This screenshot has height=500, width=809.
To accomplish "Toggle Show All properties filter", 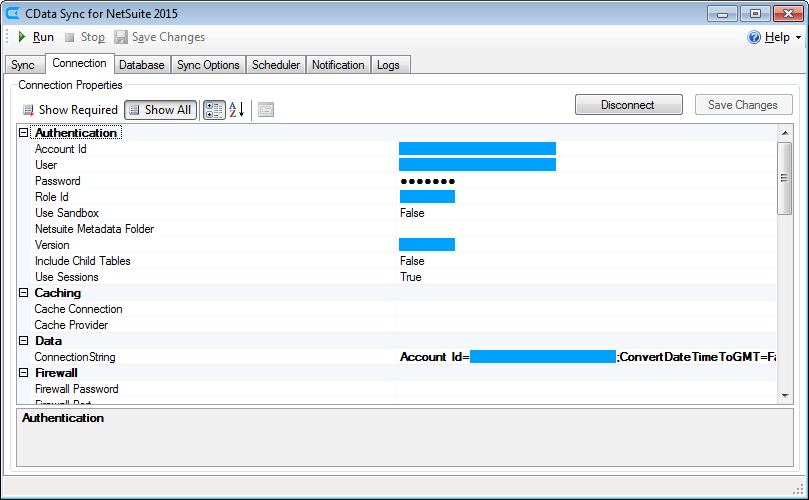I will (160, 110).
